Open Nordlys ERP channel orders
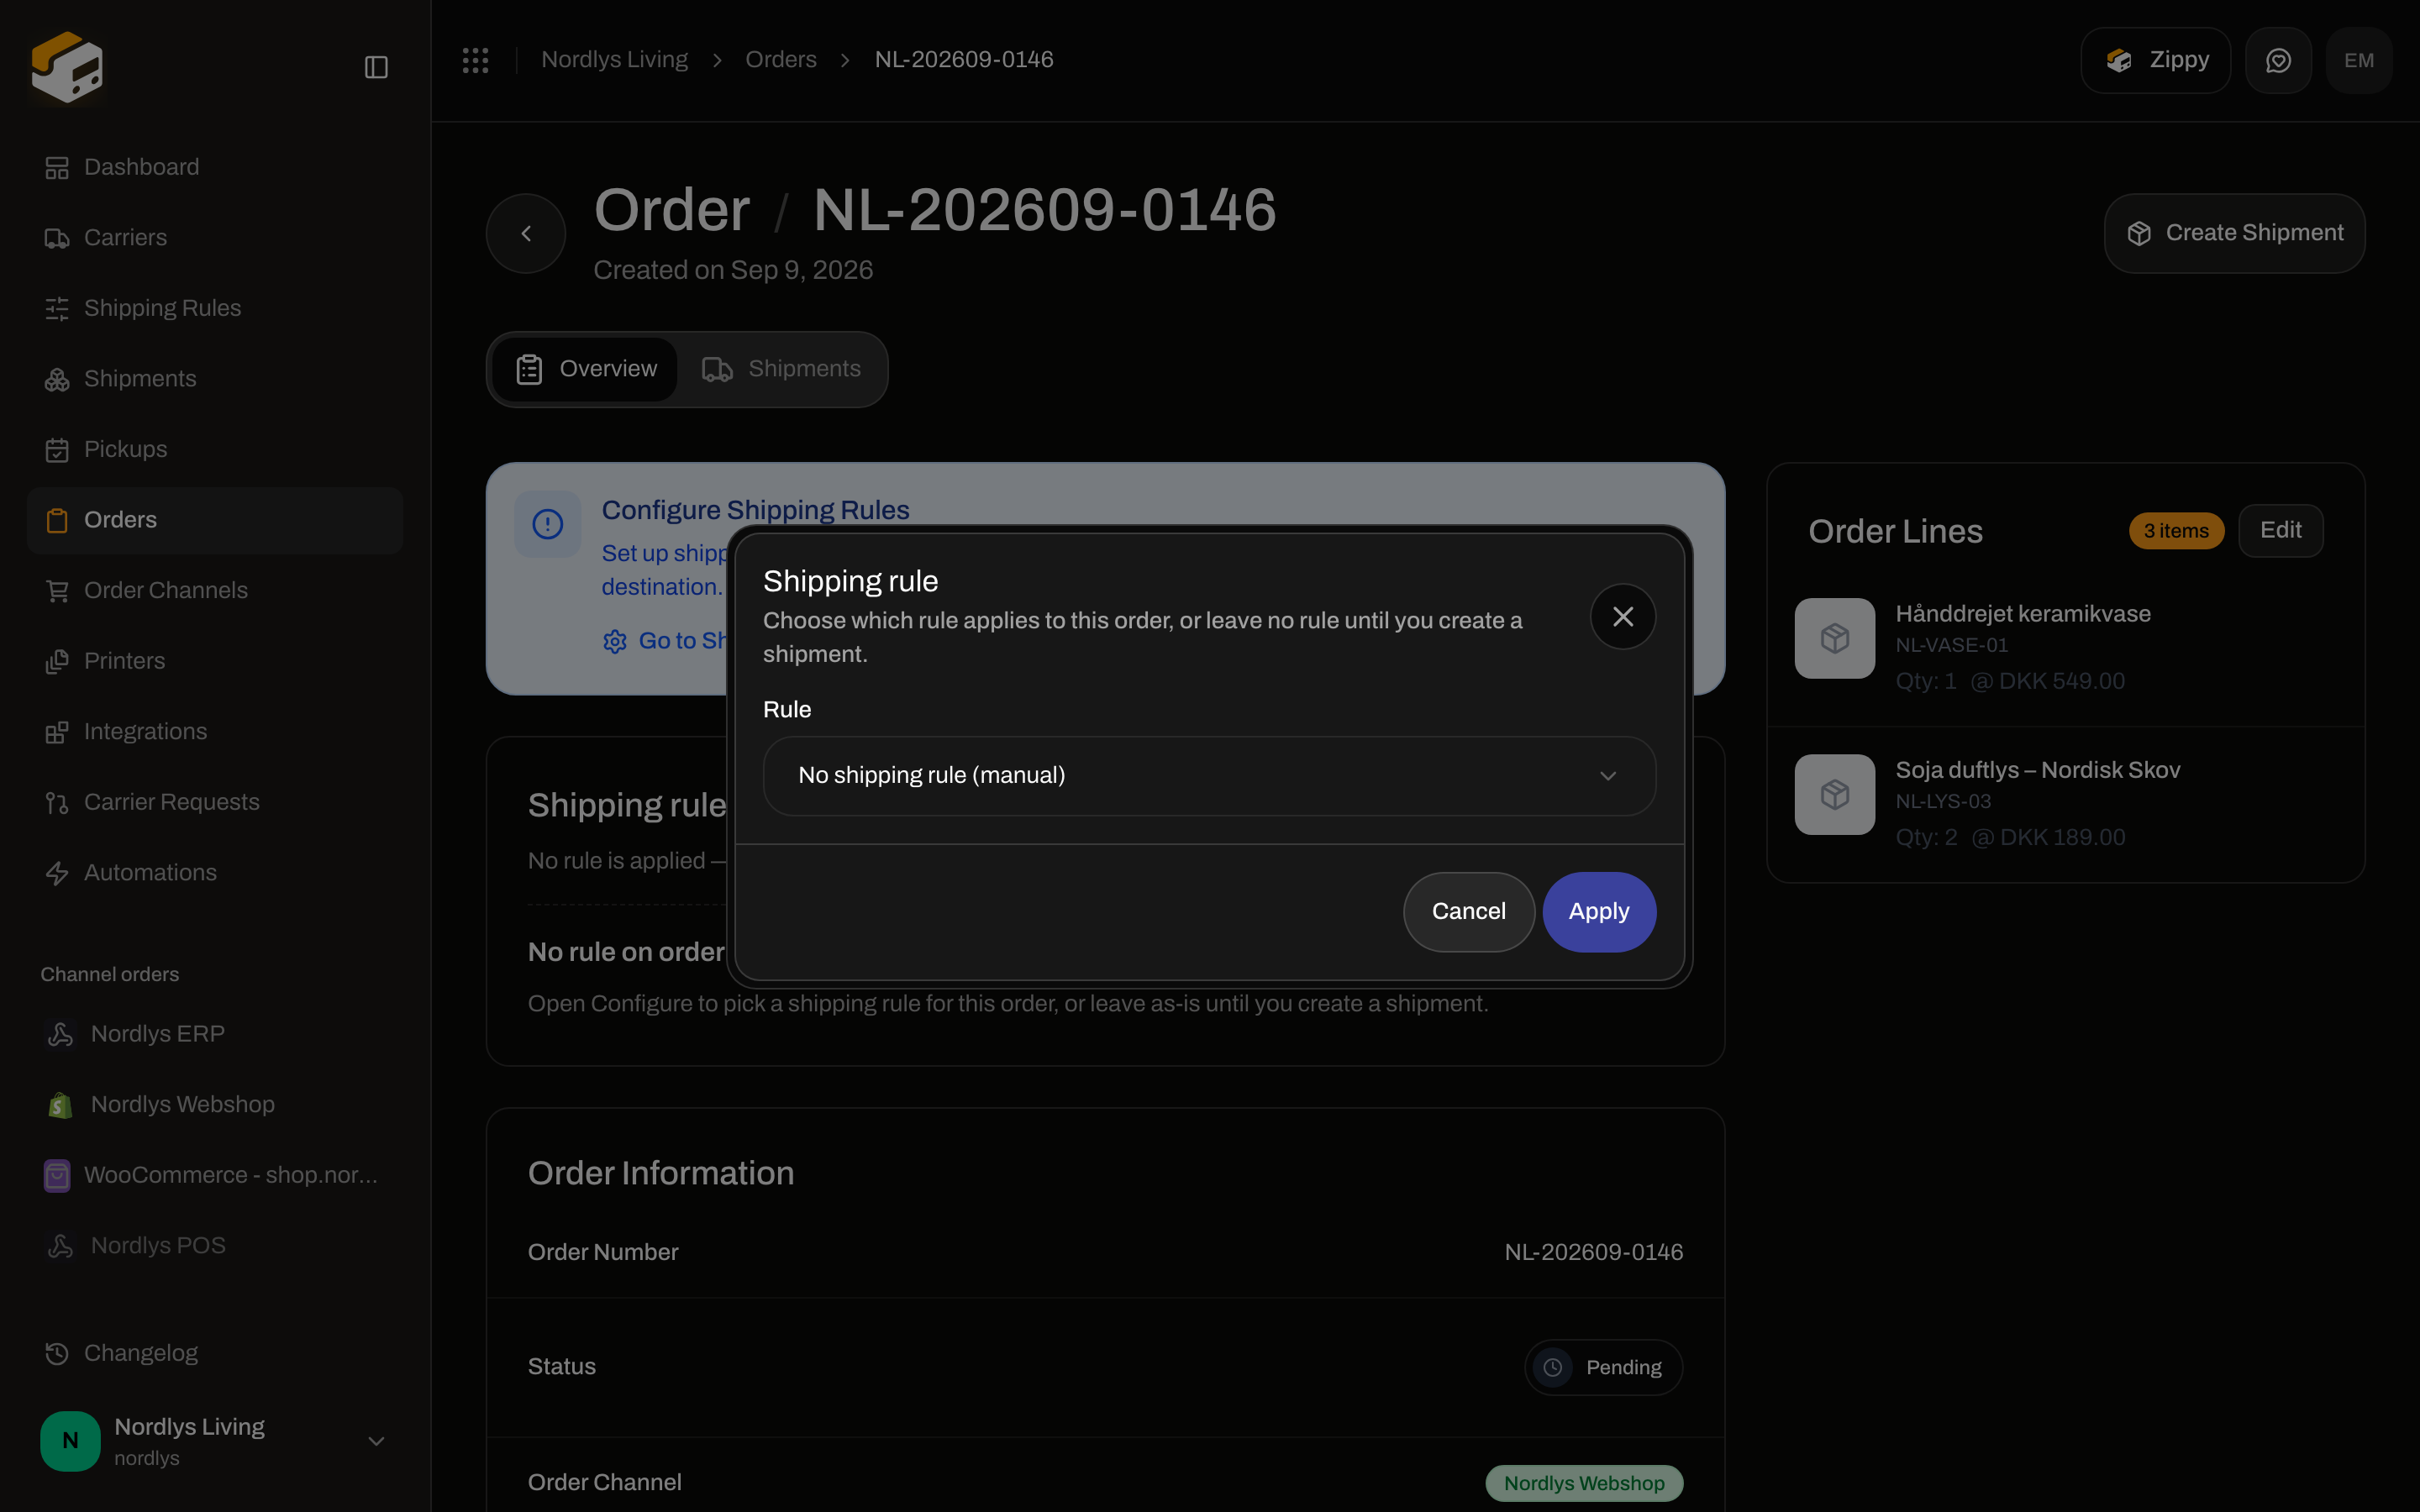This screenshot has width=2420, height=1512. click(215, 1034)
